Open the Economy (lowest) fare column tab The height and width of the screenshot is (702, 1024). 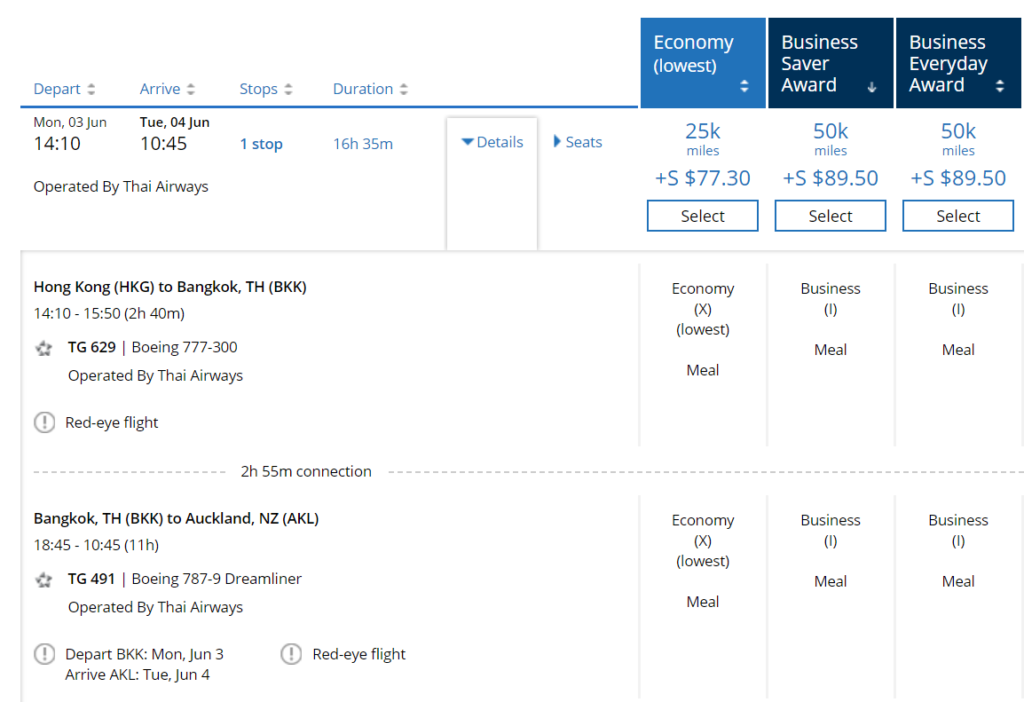(x=703, y=63)
